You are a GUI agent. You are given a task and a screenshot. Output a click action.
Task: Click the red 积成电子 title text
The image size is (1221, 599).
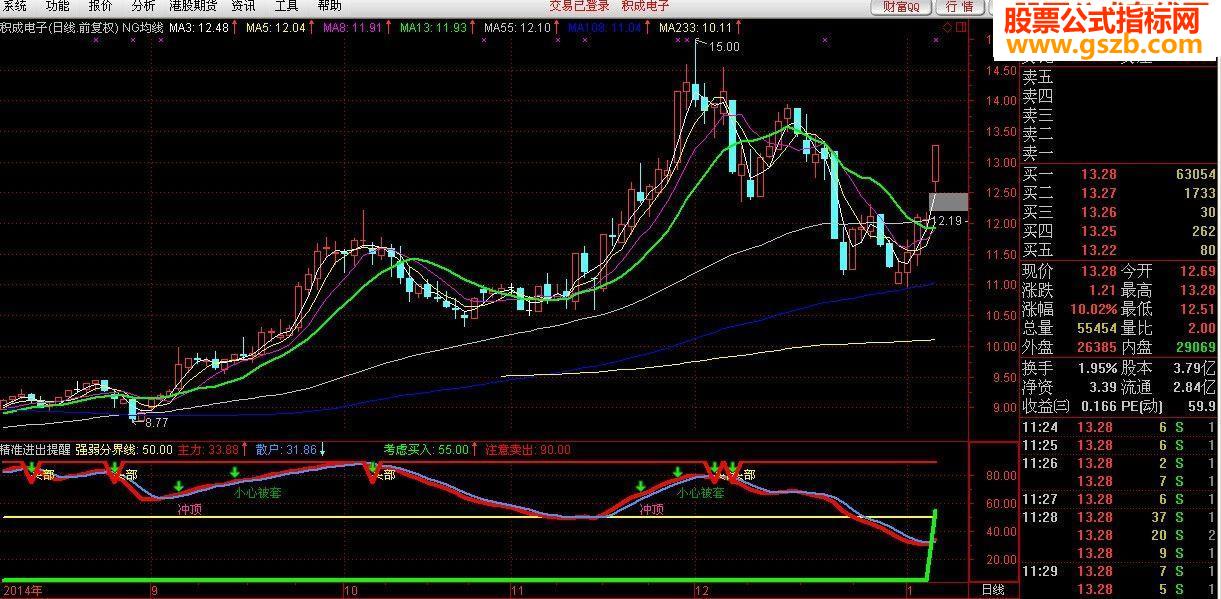pos(646,6)
